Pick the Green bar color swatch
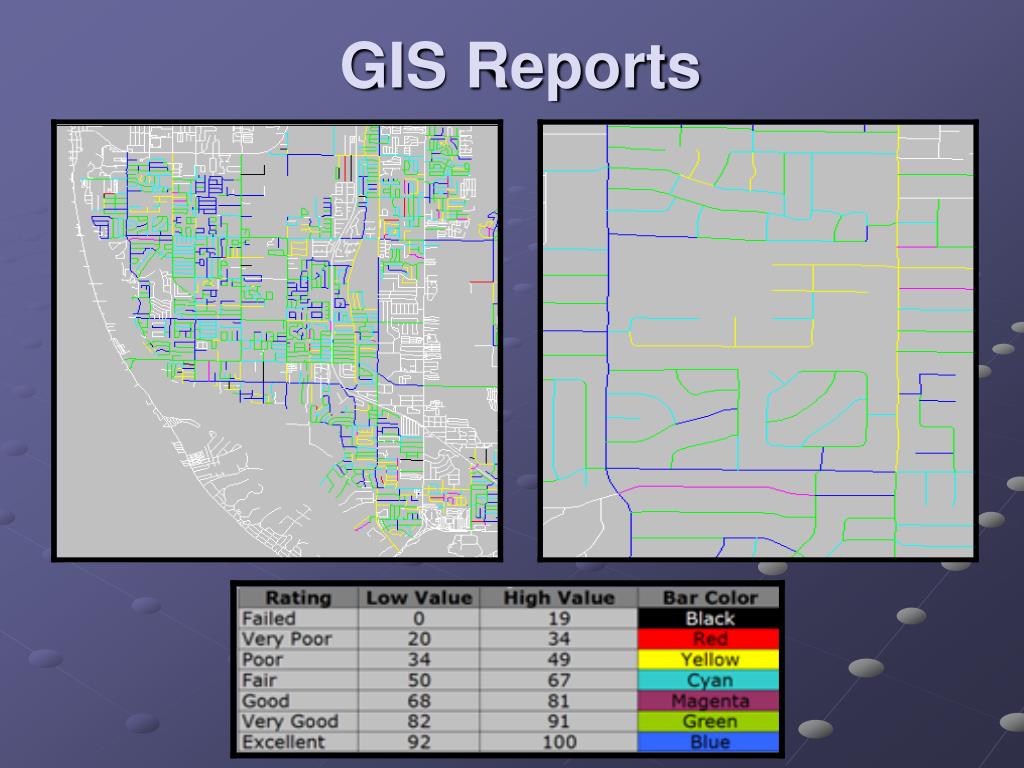1024x768 pixels. [709, 722]
